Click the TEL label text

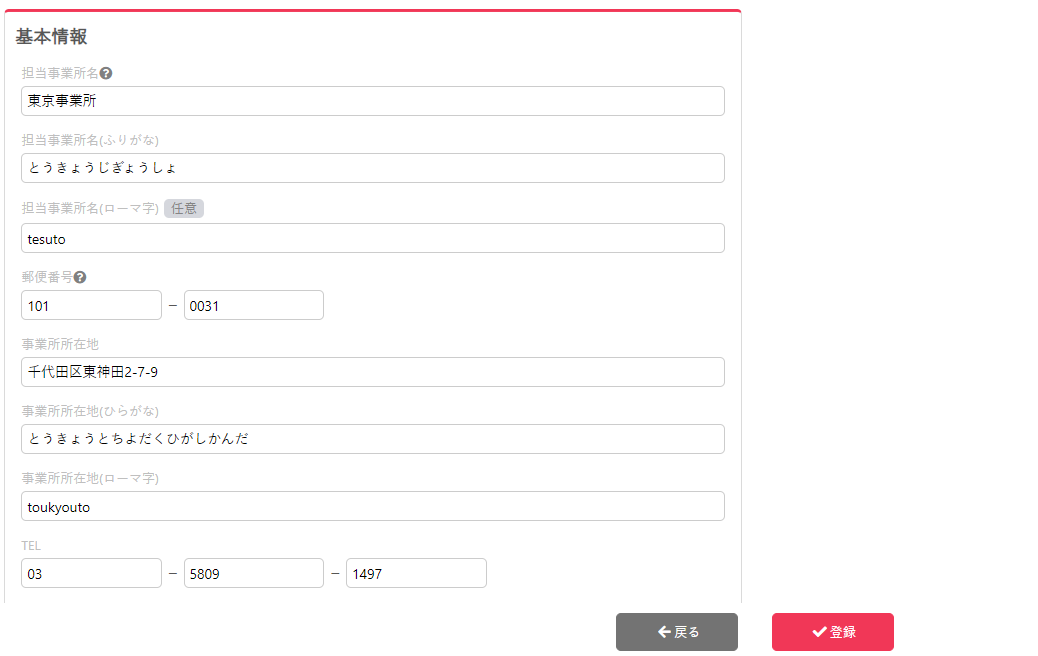pos(31,546)
